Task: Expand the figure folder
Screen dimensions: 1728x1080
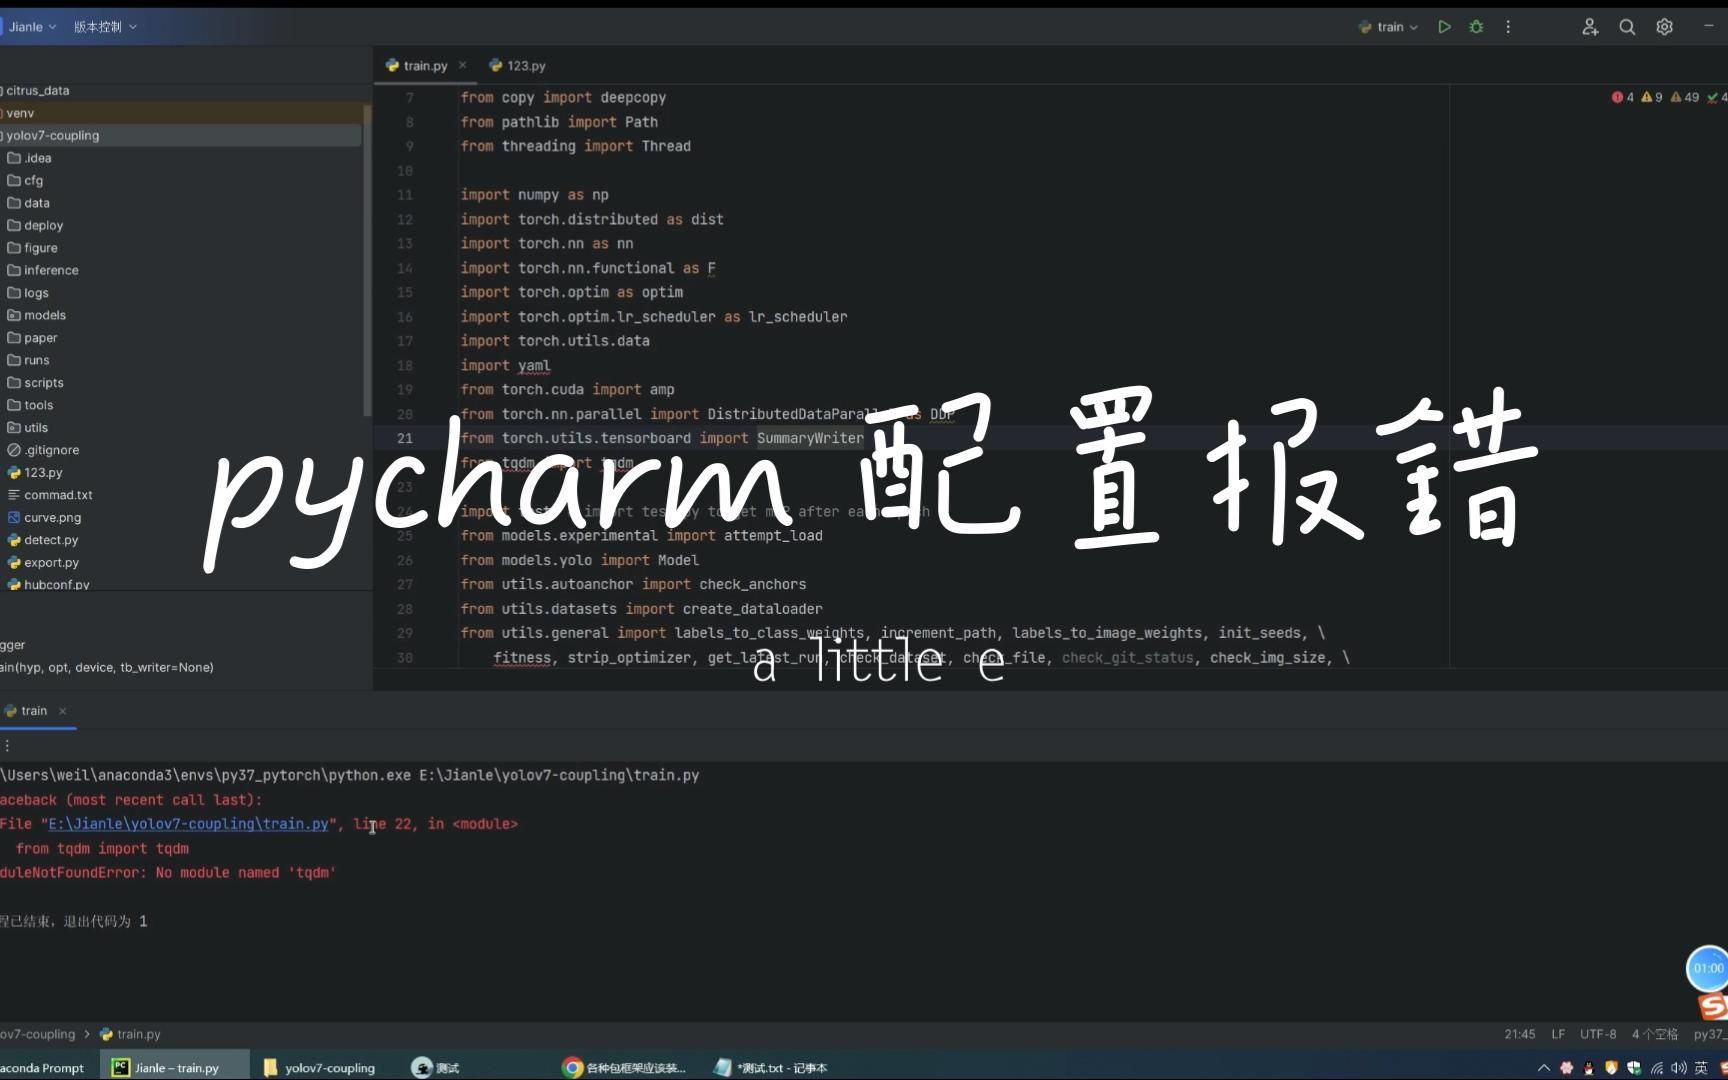Action: pyautogui.click(x=33, y=248)
